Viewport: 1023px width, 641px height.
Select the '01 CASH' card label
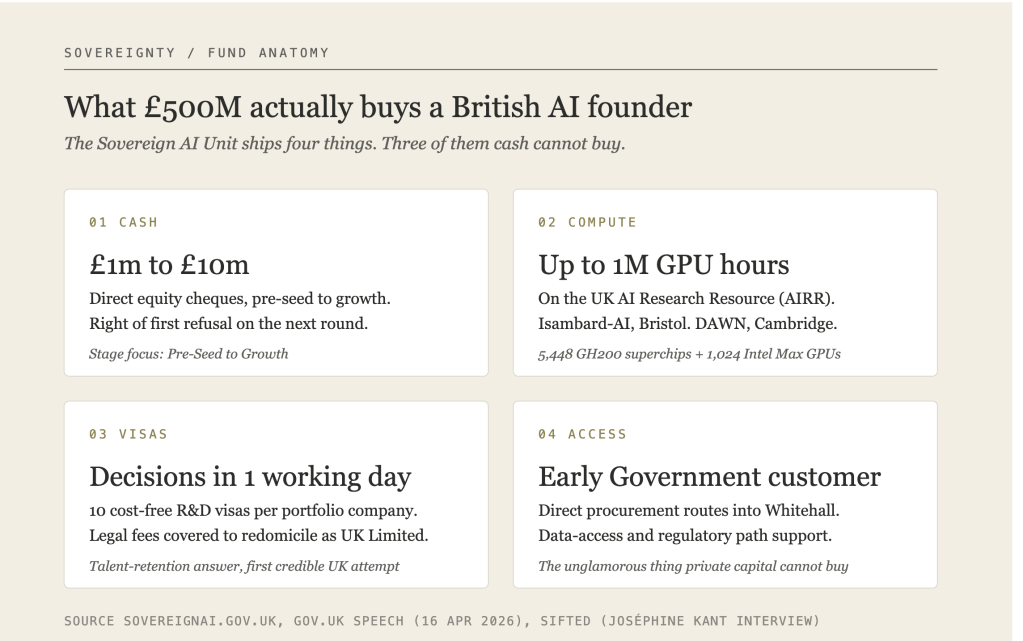pyautogui.click(x=124, y=222)
